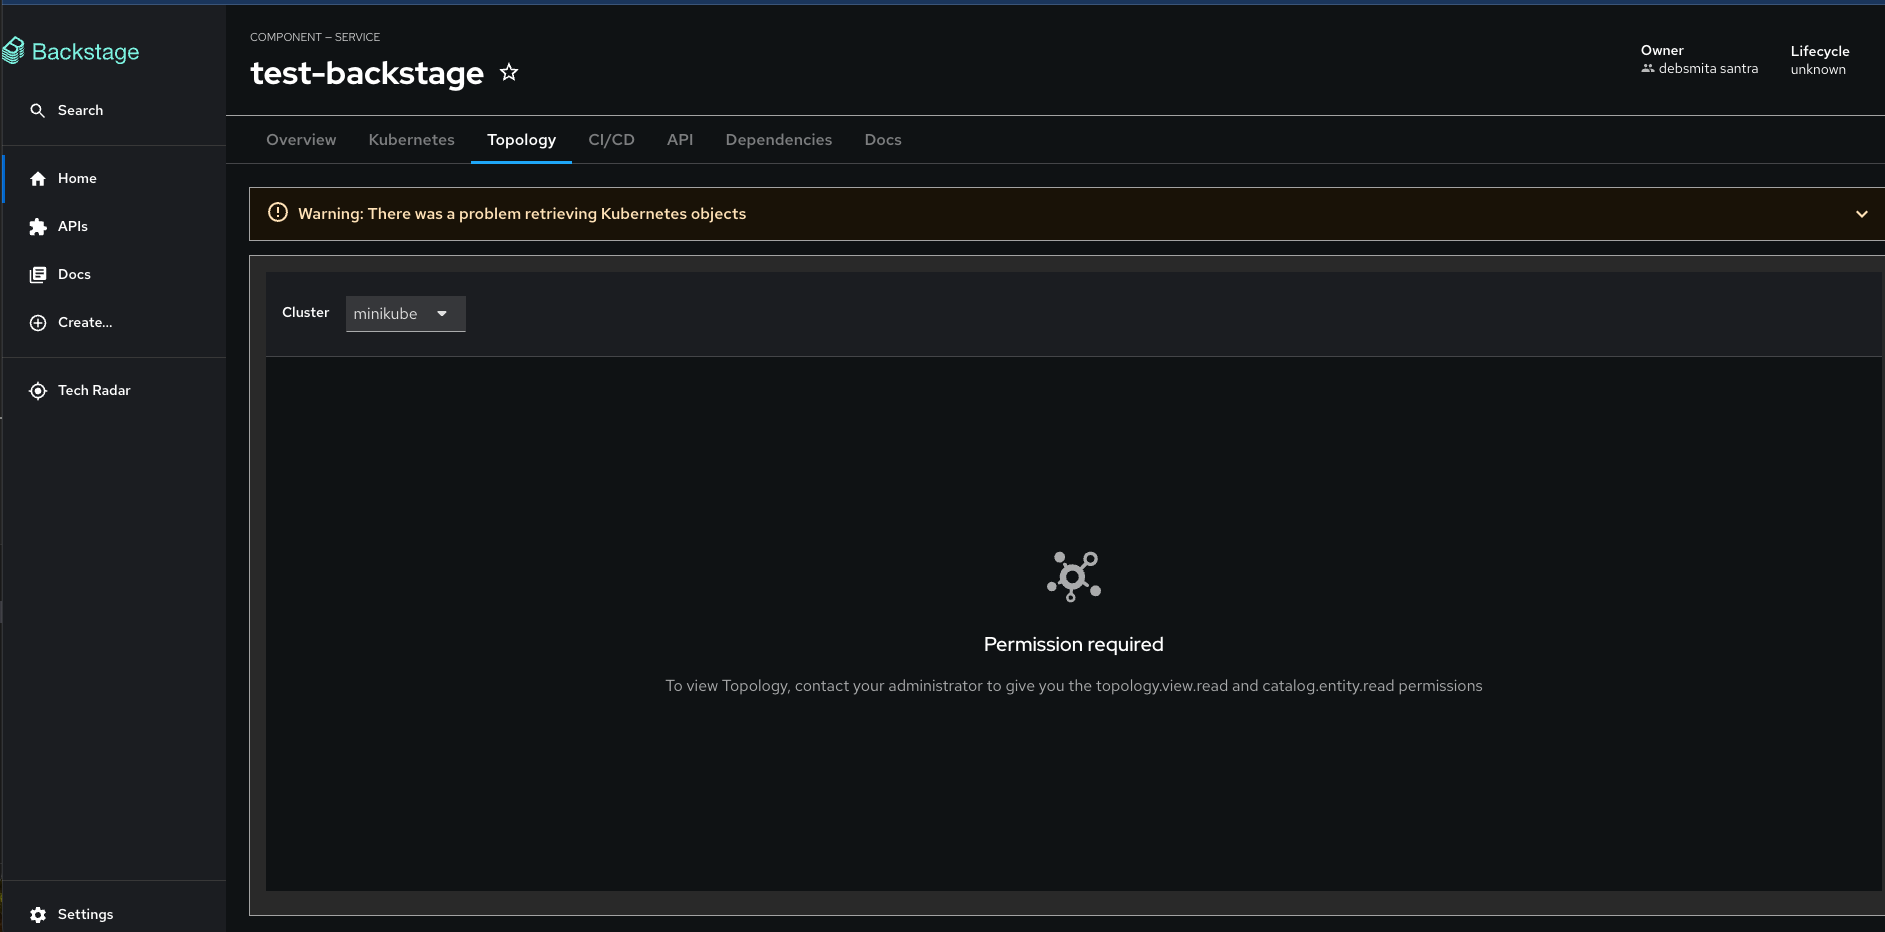Open the API tab
This screenshot has width=1885, height=932.
click(x=680, y=140)
